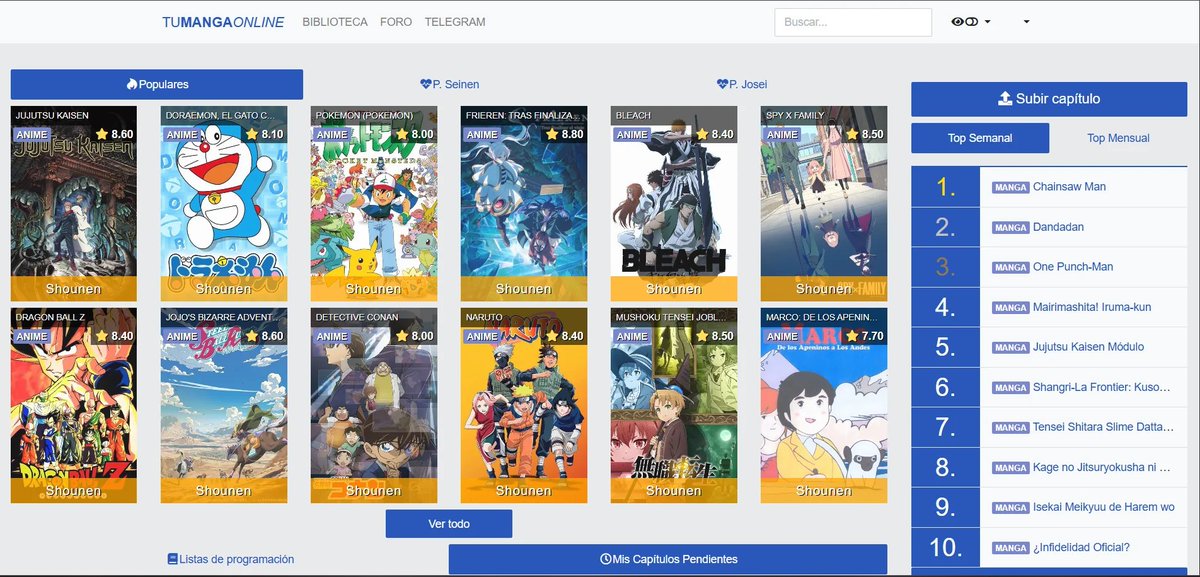Click the clock icon in Mis Capítulos Pendientes
The image size is (1200, 577).
coord(605,559)
